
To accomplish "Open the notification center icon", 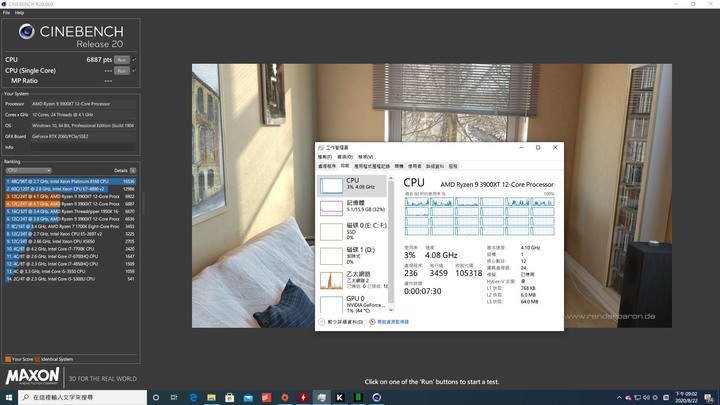I will tap(709, 398).
